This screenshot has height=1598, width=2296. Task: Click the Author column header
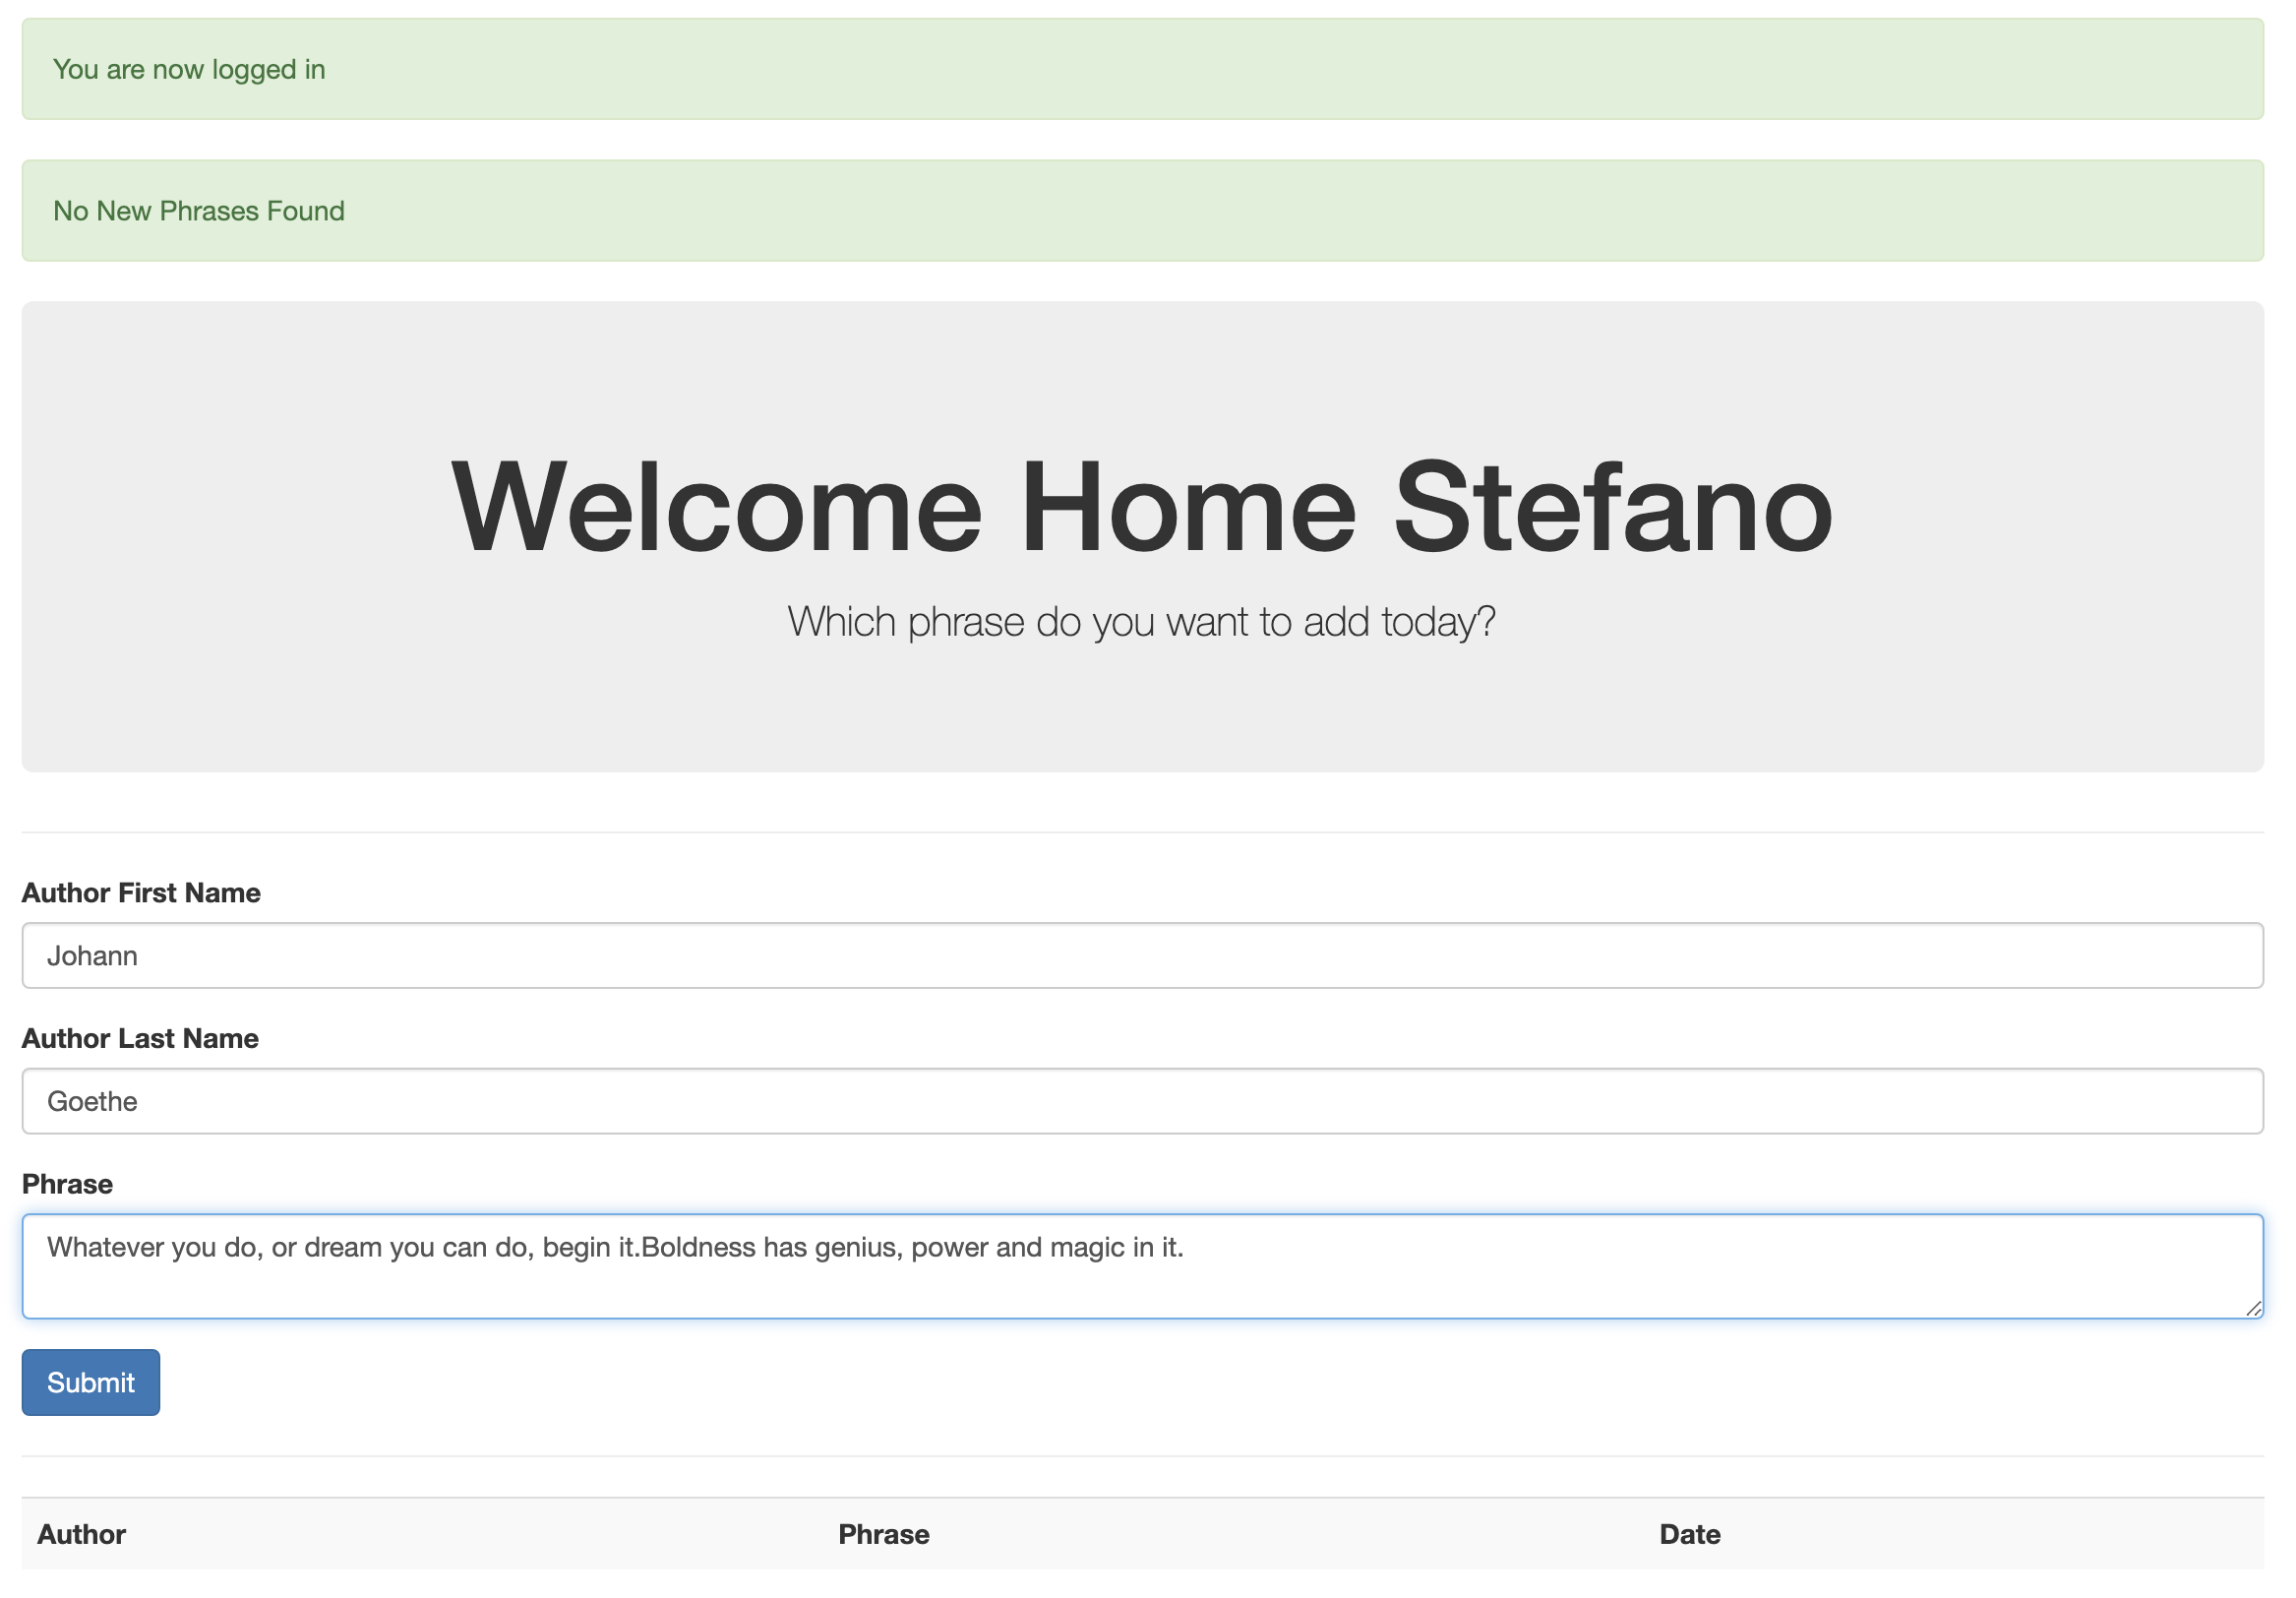tap(82, 1534)
